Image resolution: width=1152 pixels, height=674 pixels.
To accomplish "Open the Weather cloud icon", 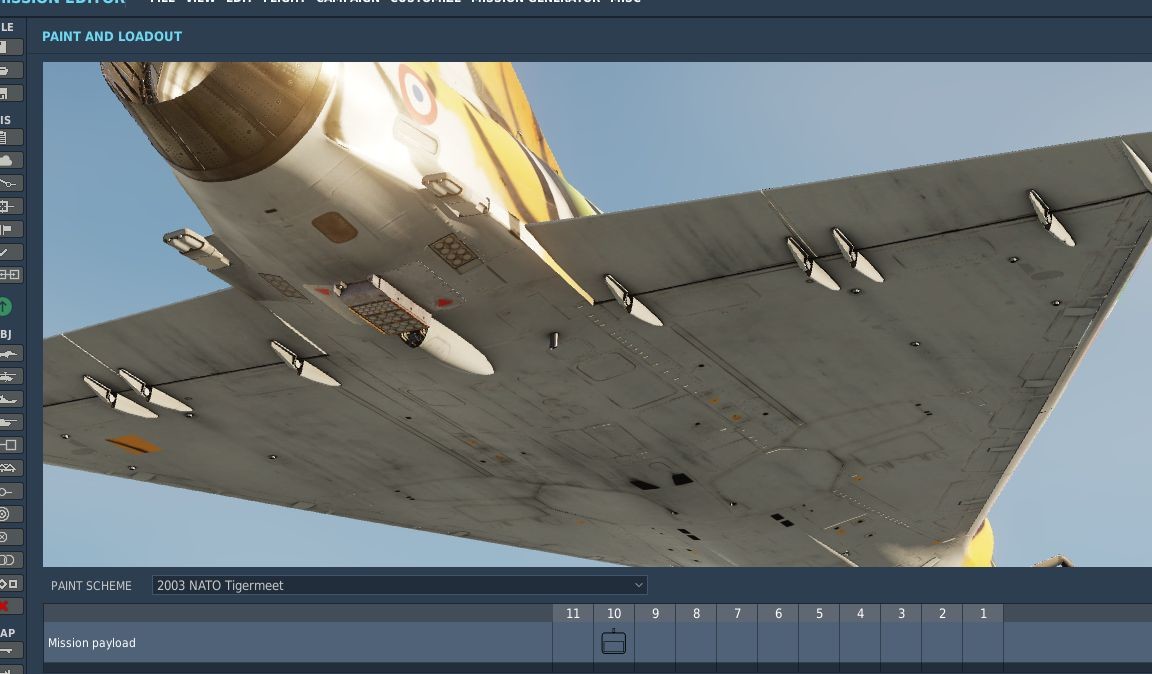I will [x=9, y=160].
